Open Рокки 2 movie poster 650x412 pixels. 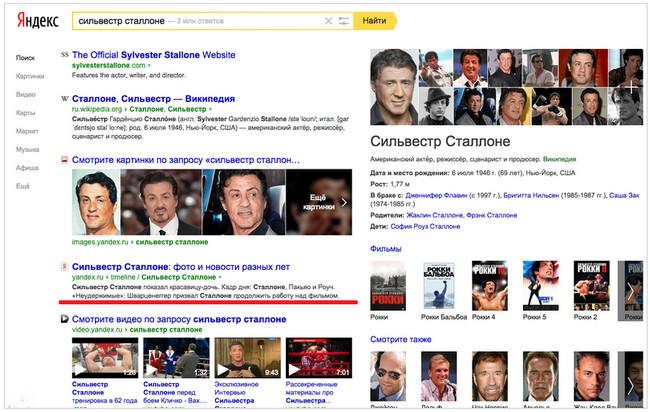pos(592,286)
